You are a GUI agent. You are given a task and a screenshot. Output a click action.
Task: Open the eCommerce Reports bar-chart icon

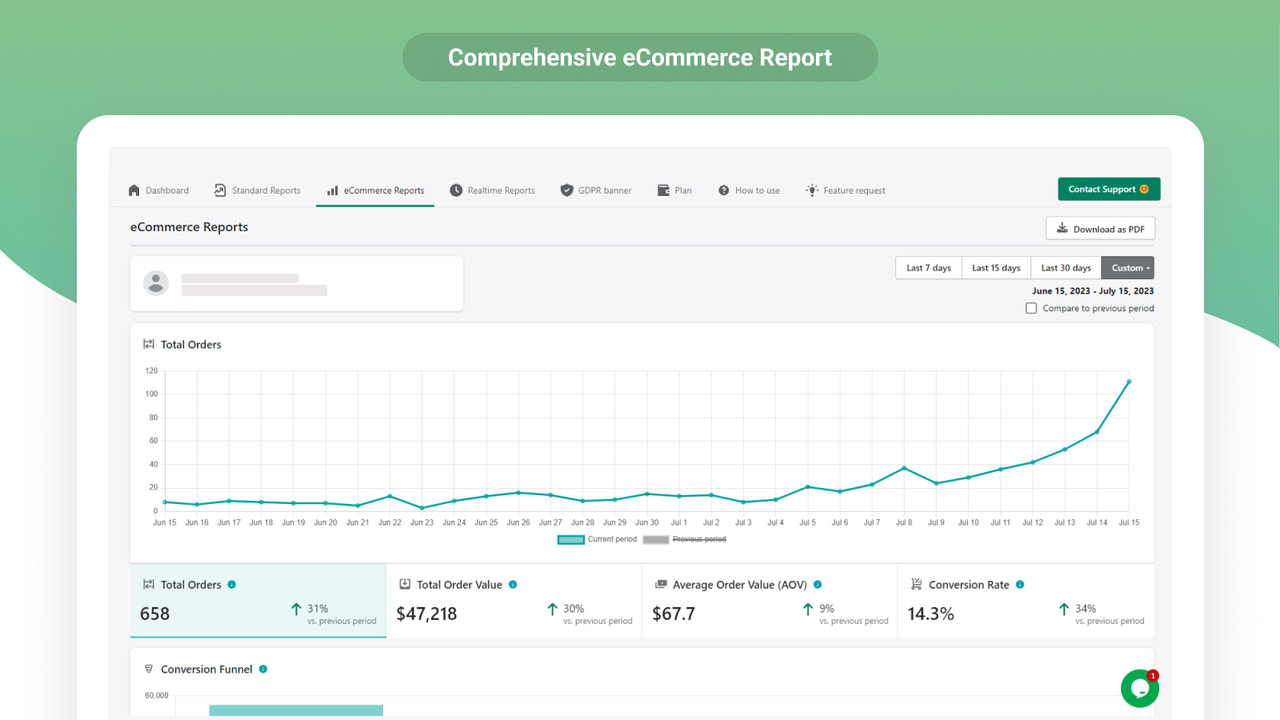(x=332, y=189)
